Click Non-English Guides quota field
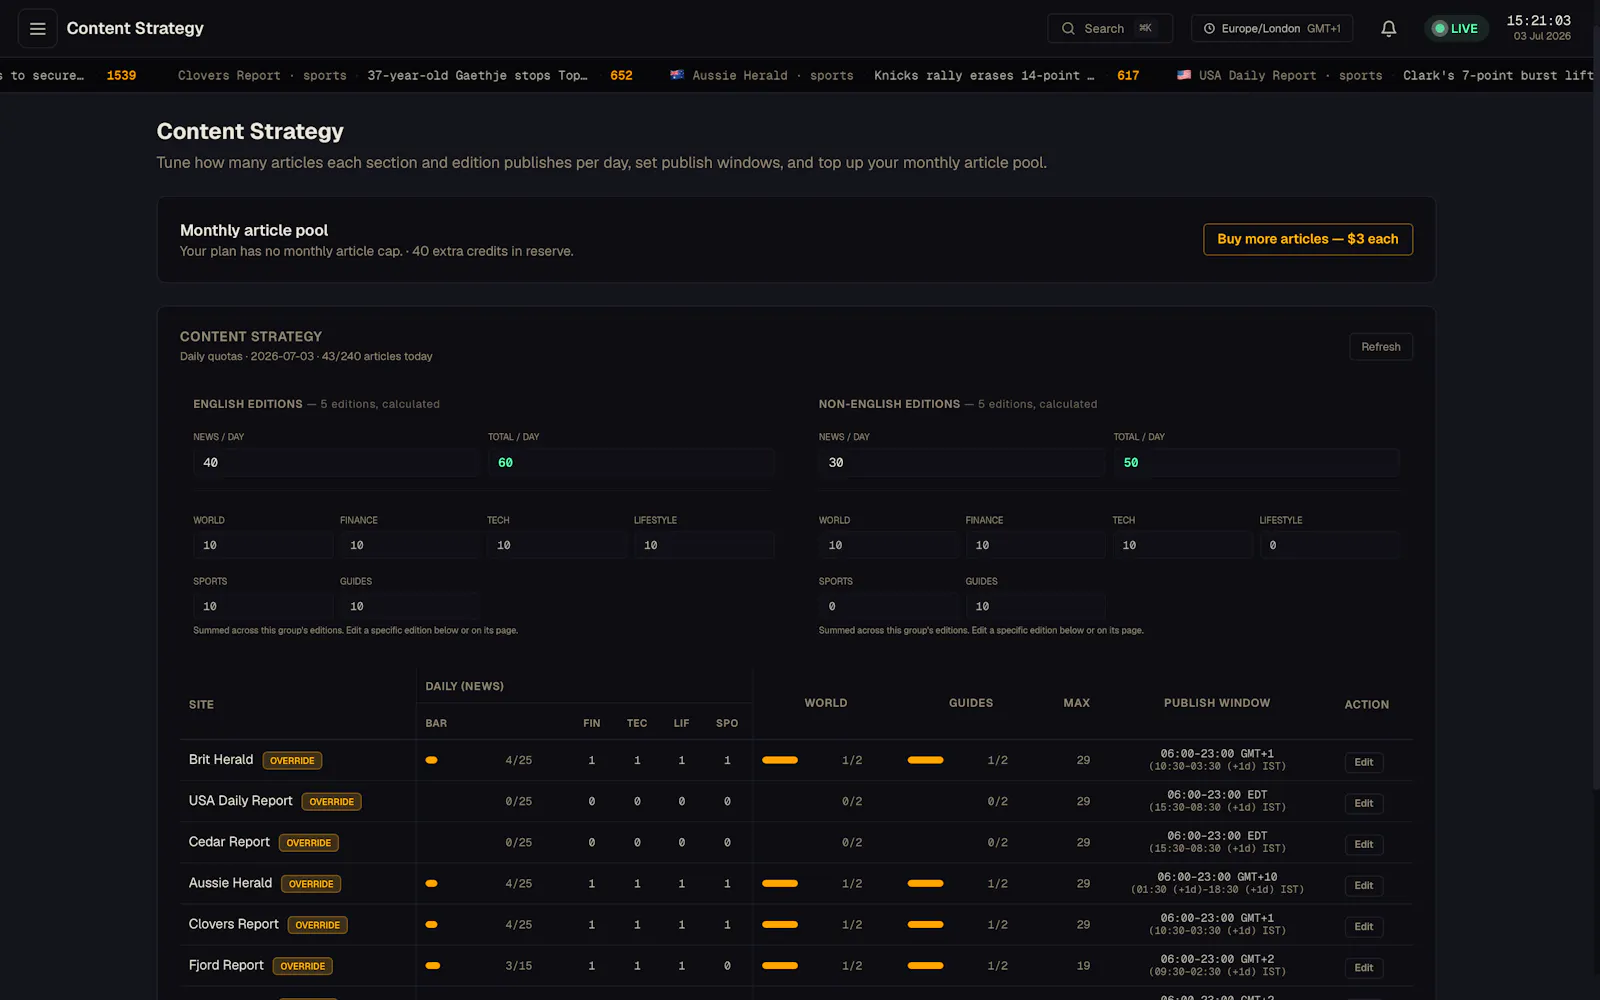 pos(1036,606)
